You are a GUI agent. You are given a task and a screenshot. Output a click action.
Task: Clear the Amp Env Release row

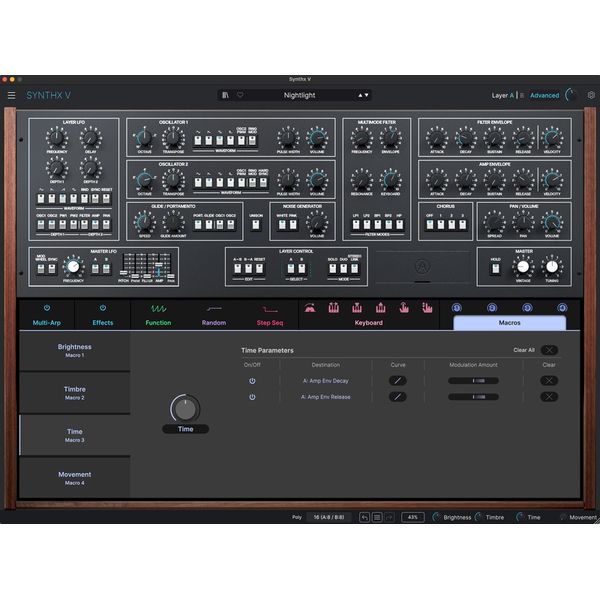coord(549,397)
